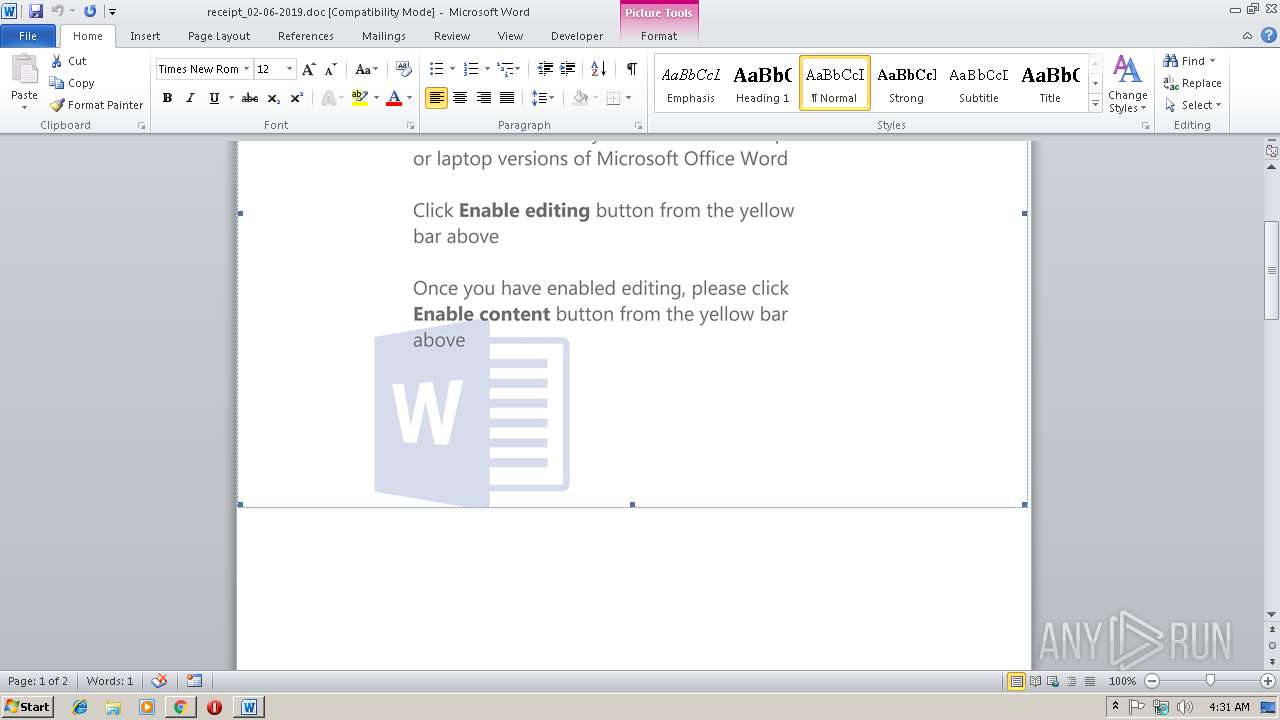Apply superscript formatting
The height and width of the screenshot is (720, 1280).
tap(297, 98)
